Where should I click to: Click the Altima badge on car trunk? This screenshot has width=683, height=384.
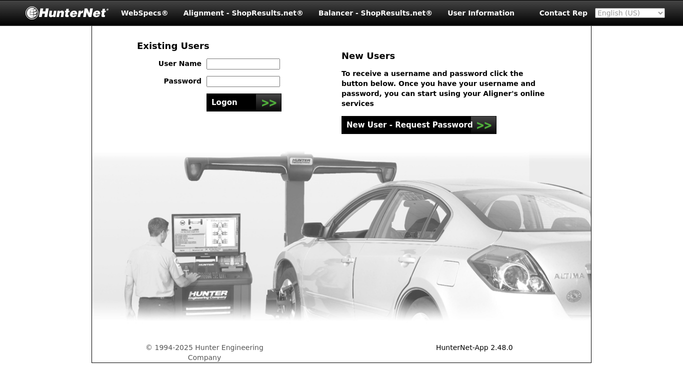[569, 276]
